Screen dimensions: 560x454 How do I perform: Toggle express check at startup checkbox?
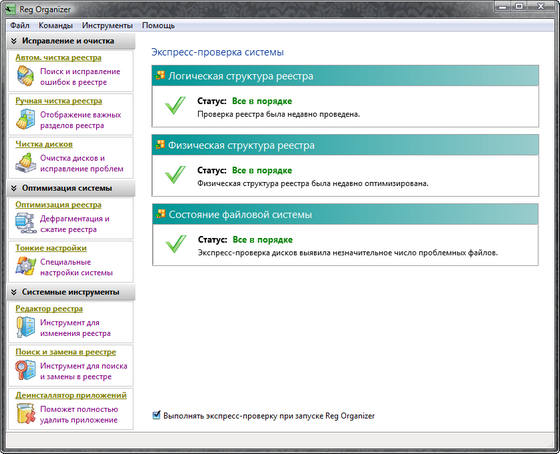(156, 415)
